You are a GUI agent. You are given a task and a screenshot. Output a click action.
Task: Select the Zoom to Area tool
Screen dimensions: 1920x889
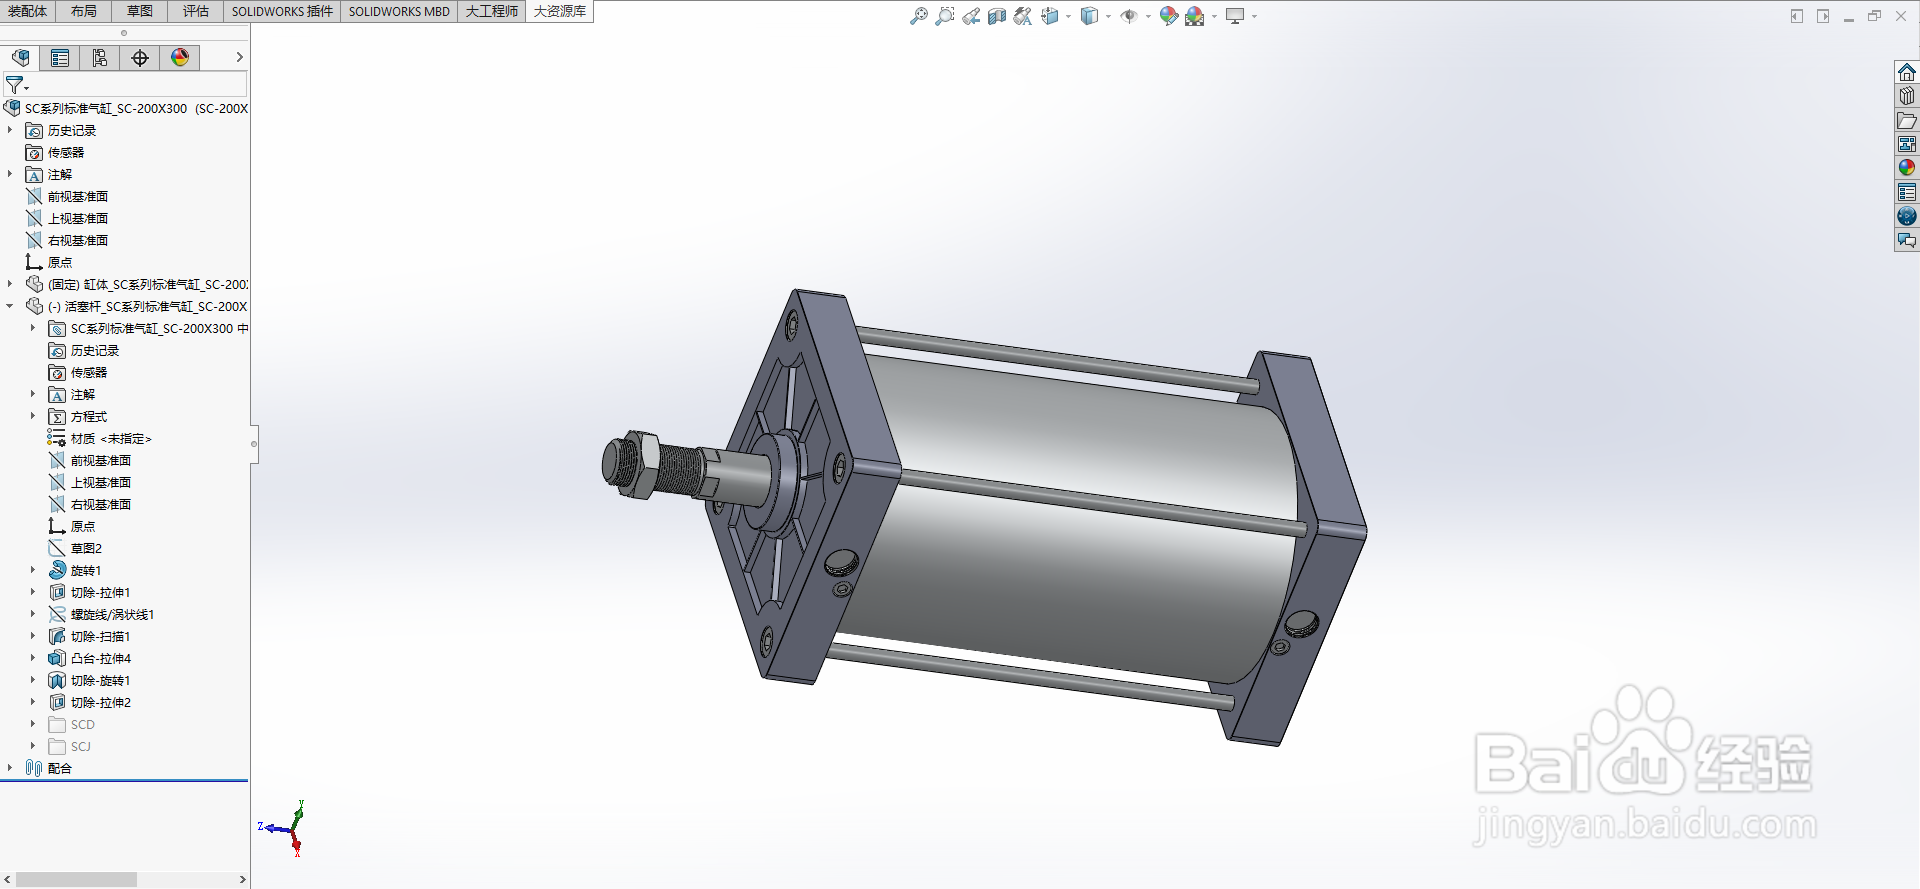pos(944,16)
